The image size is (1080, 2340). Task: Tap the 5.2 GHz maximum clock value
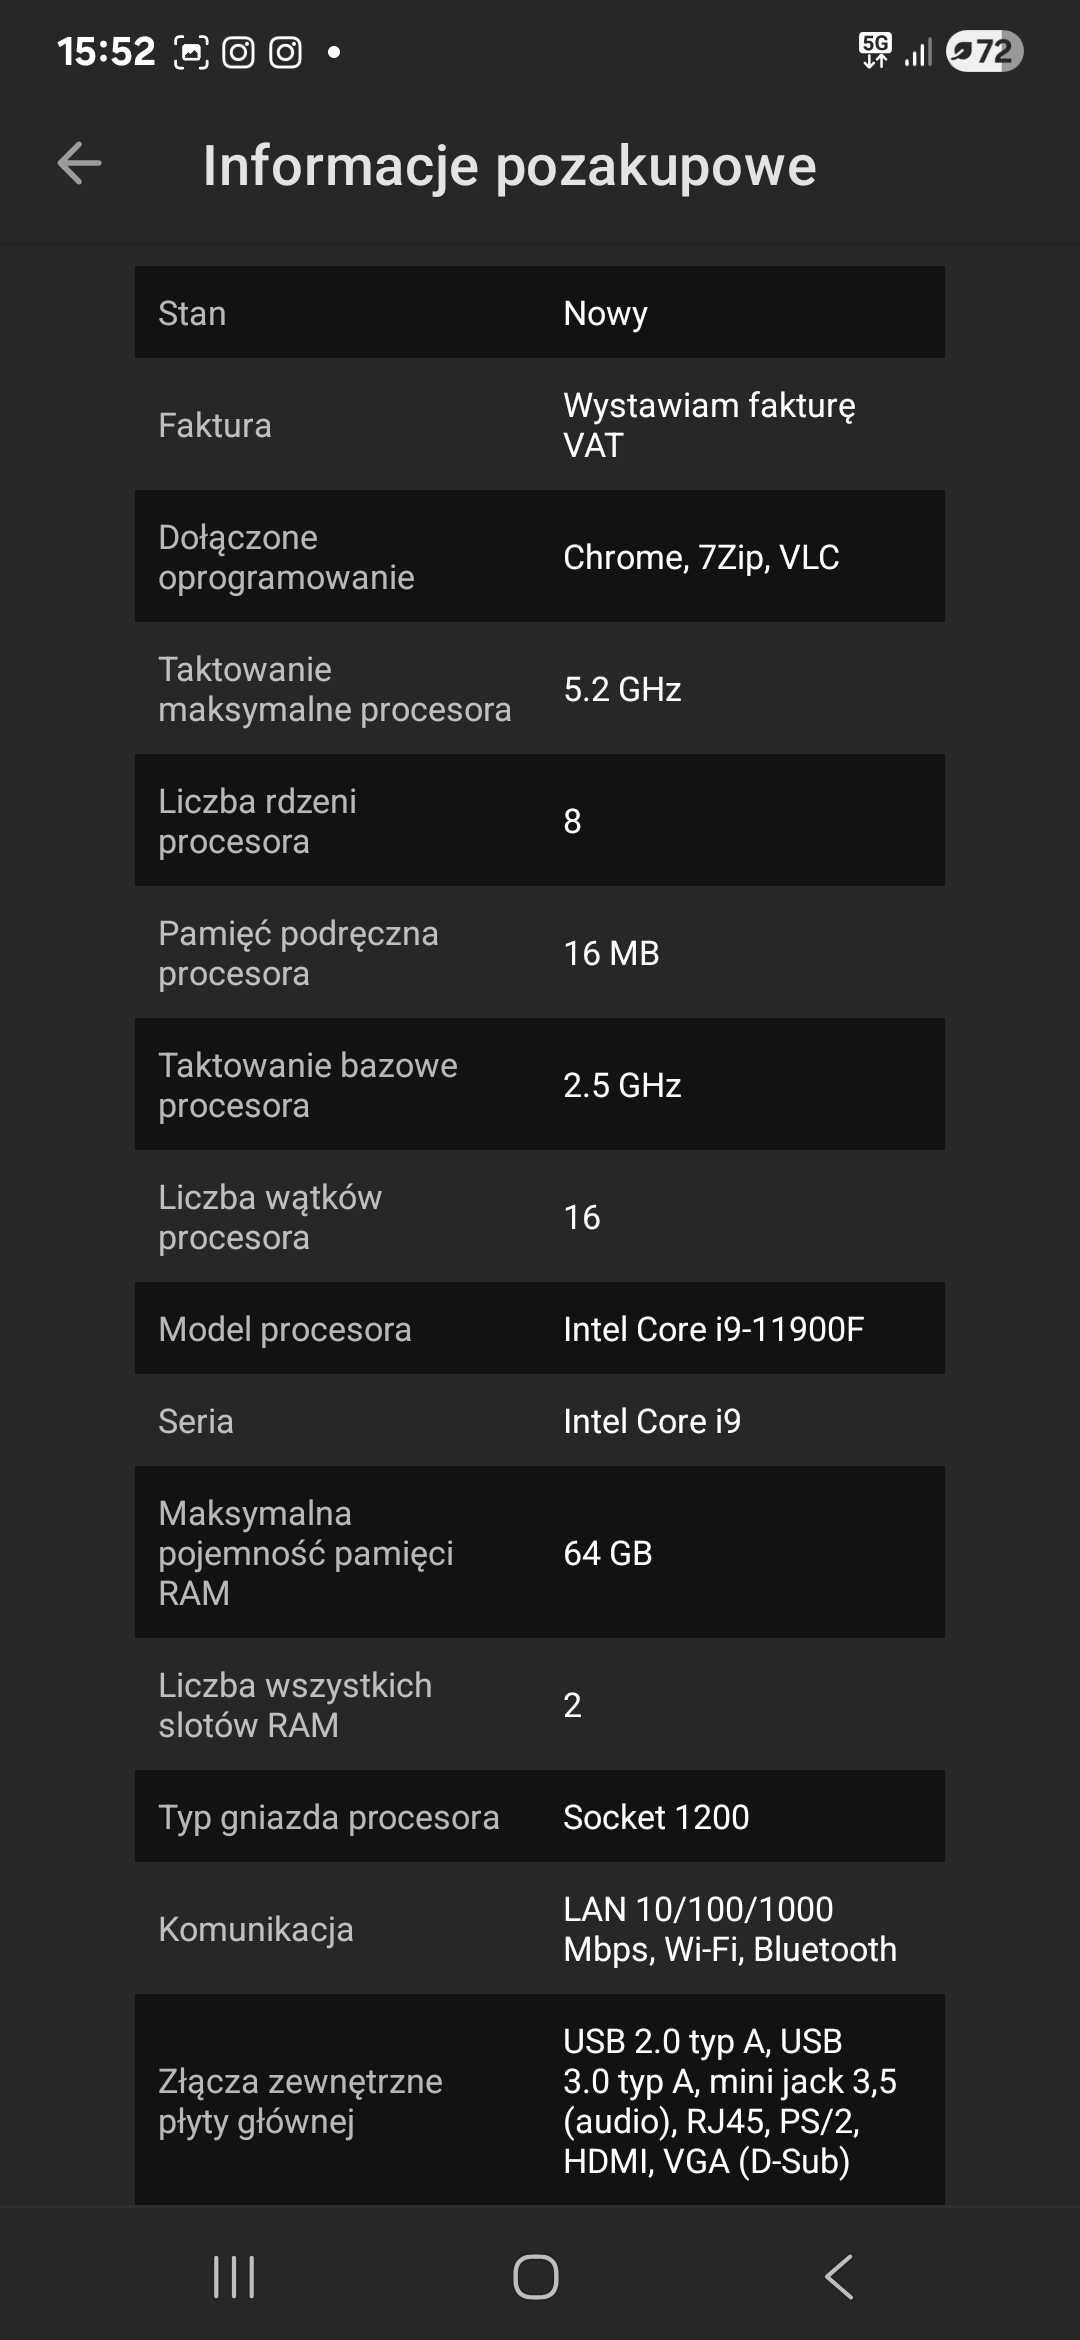[x=622, y=689]
